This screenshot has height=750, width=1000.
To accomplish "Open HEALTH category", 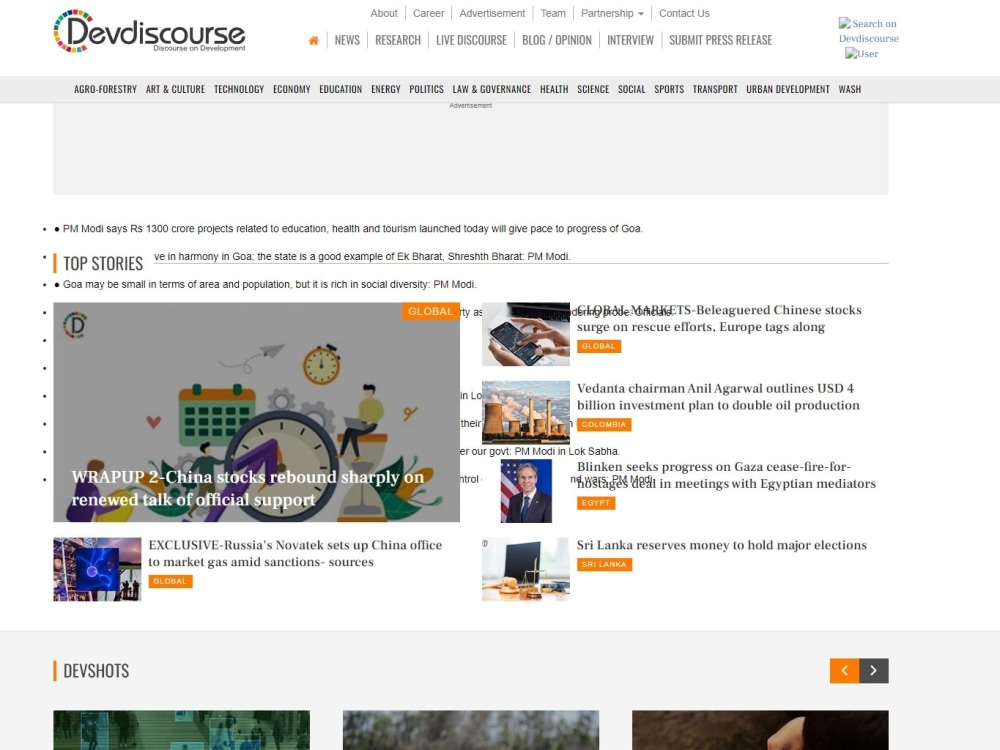I will tap(554, 89).
